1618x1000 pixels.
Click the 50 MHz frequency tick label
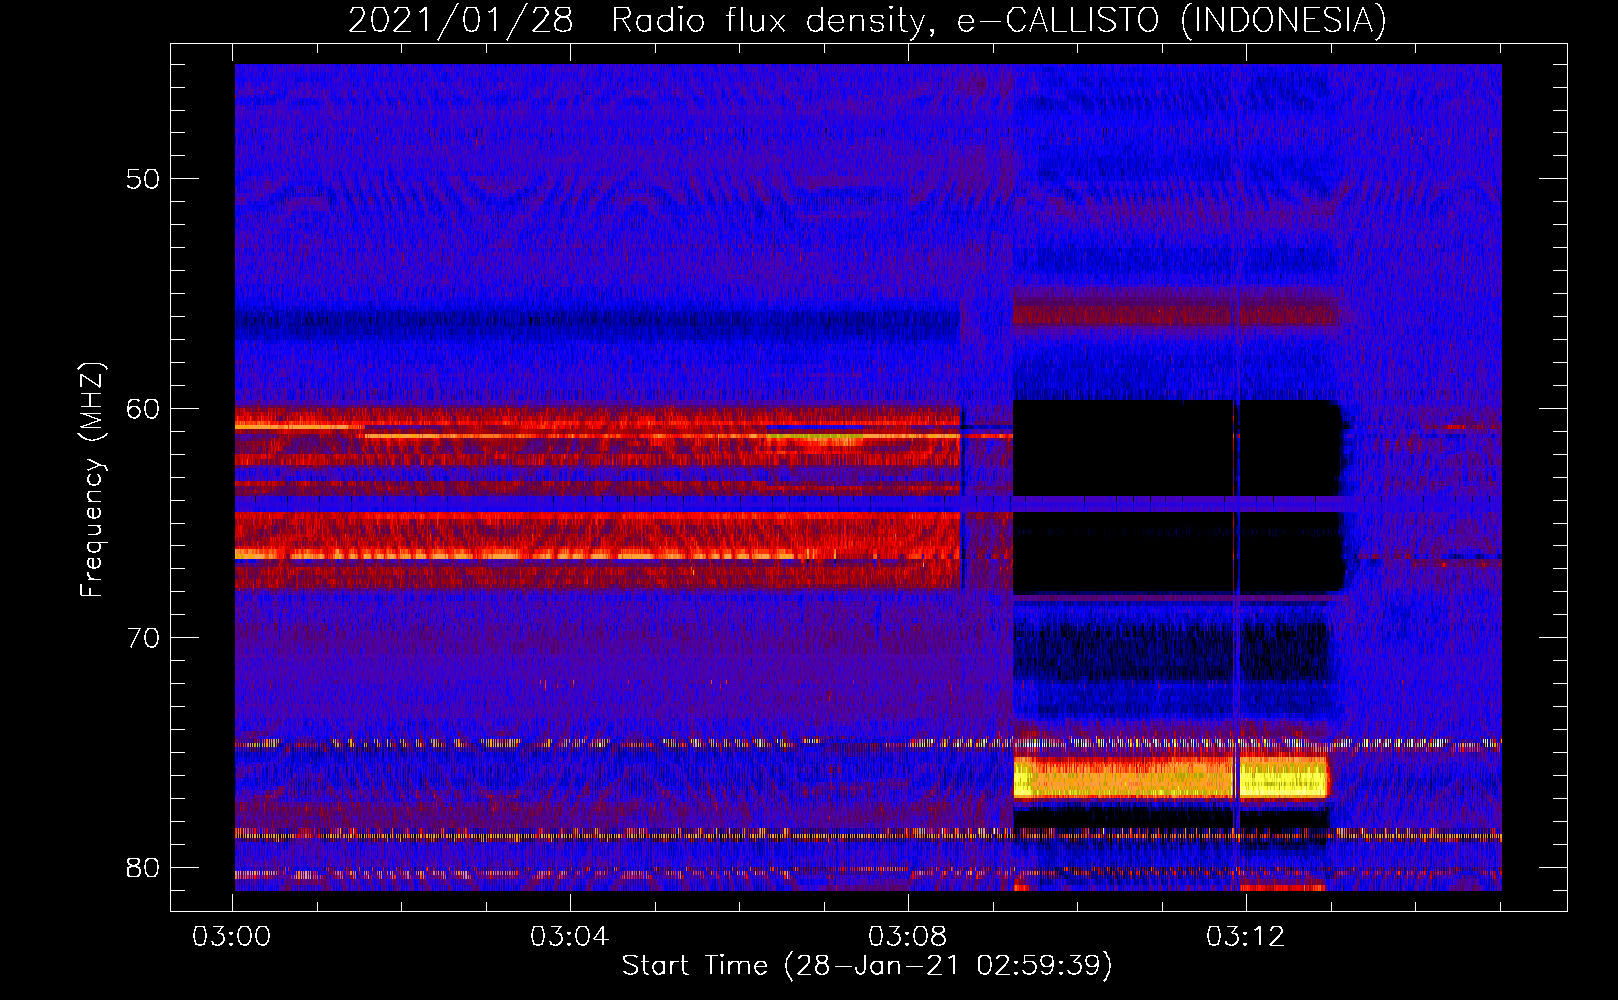tap(143, 179)
